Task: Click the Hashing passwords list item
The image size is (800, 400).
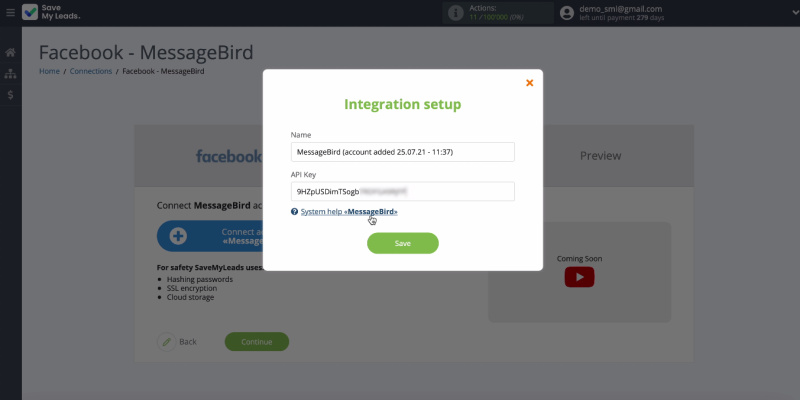Action: click(199, 279)
